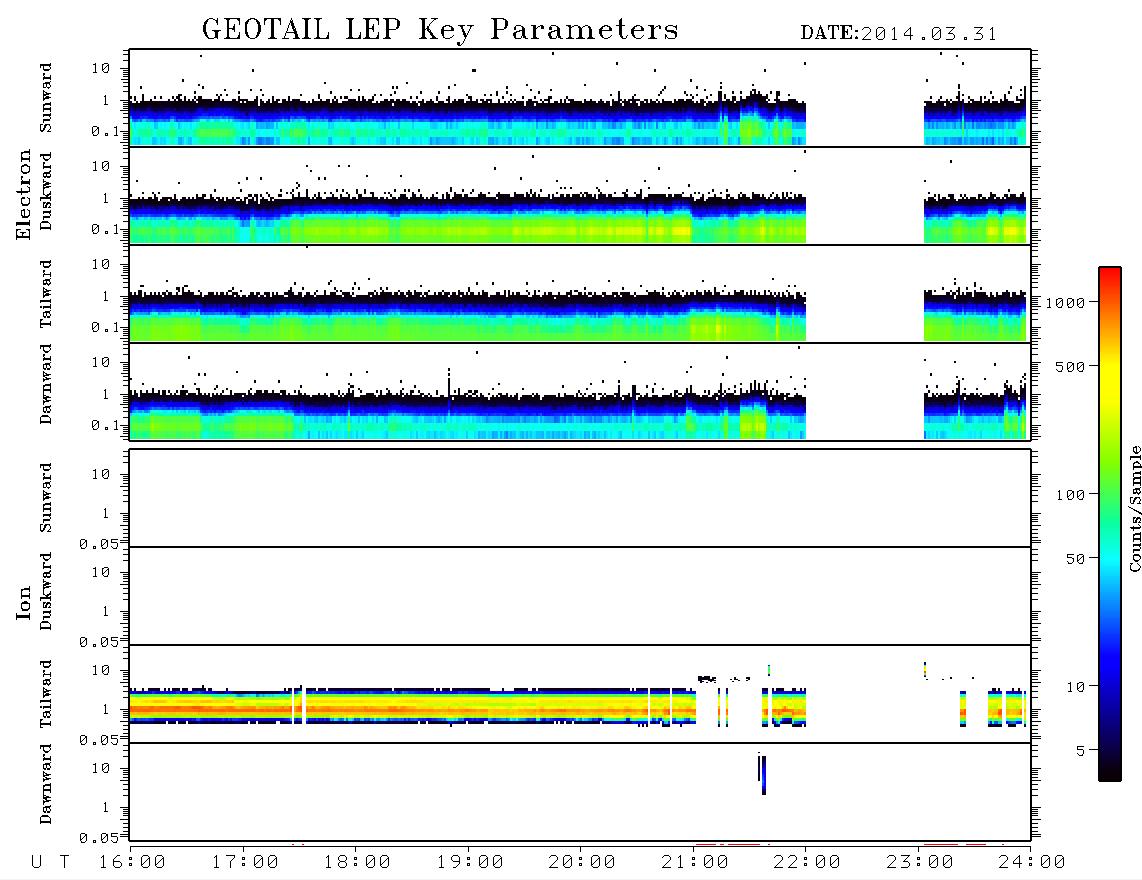Click the '0.05' tick of Ion Dawnward panel
1142x880 pixels.
[98, 838]
